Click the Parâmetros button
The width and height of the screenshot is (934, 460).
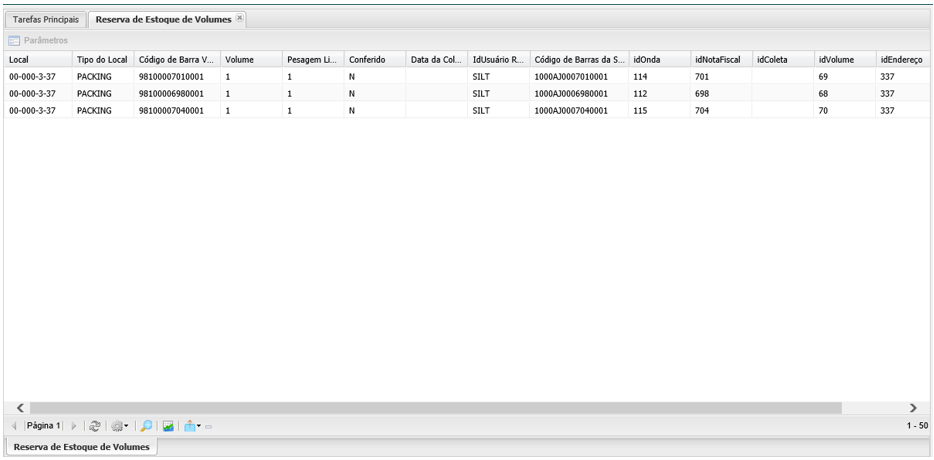pyautogui.click(x=38, y=41)
